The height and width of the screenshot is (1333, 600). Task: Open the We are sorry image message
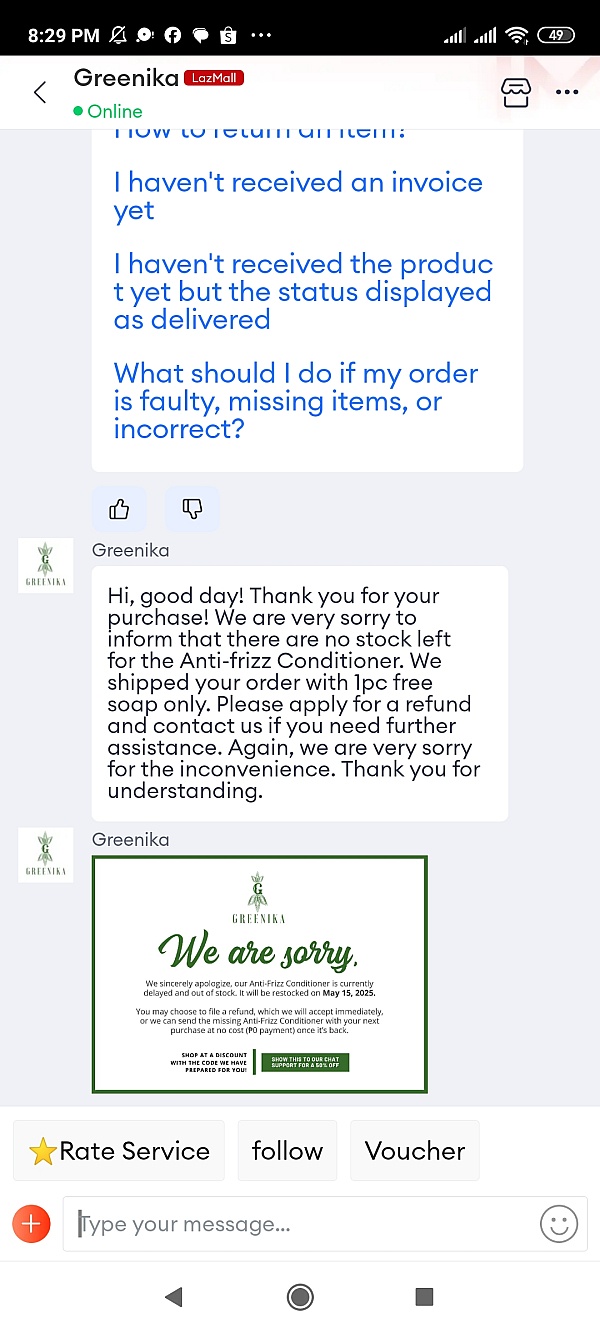coord(260,974)
